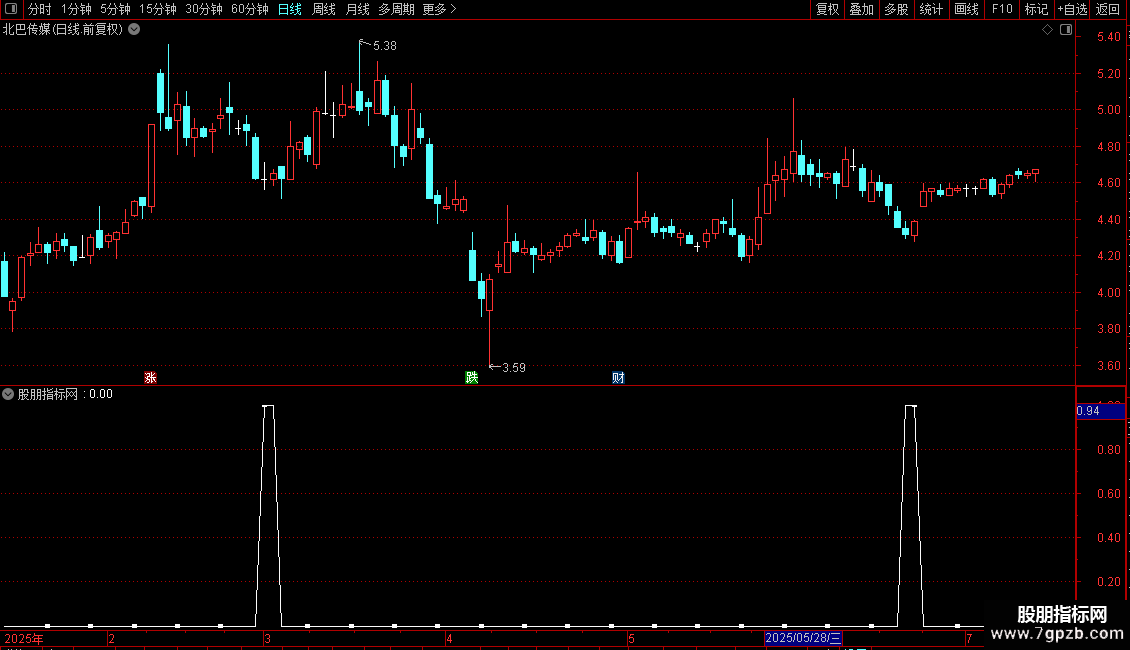This screenshot has width=1130, height=650.
Task: Click the 5.00 price axis label
Action: click(1109, 110)
